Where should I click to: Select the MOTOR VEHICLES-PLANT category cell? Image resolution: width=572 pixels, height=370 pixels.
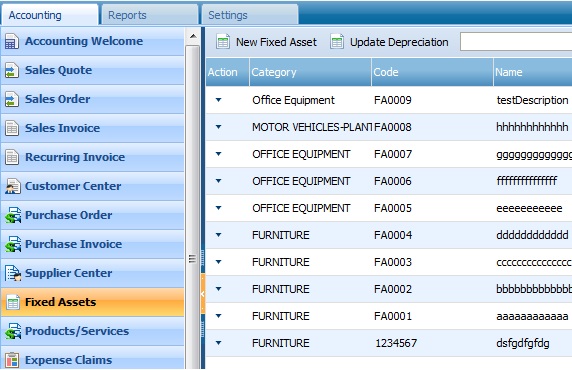coord(310,127)
